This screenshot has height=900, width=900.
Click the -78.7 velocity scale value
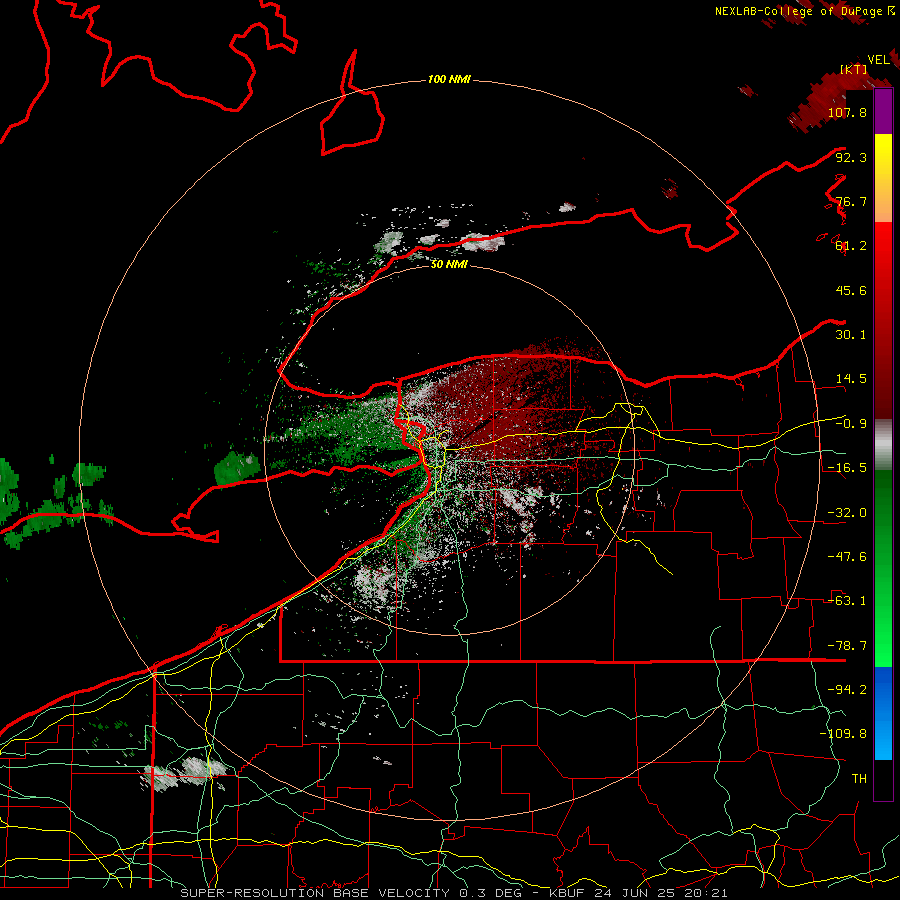tap(847, 646)
